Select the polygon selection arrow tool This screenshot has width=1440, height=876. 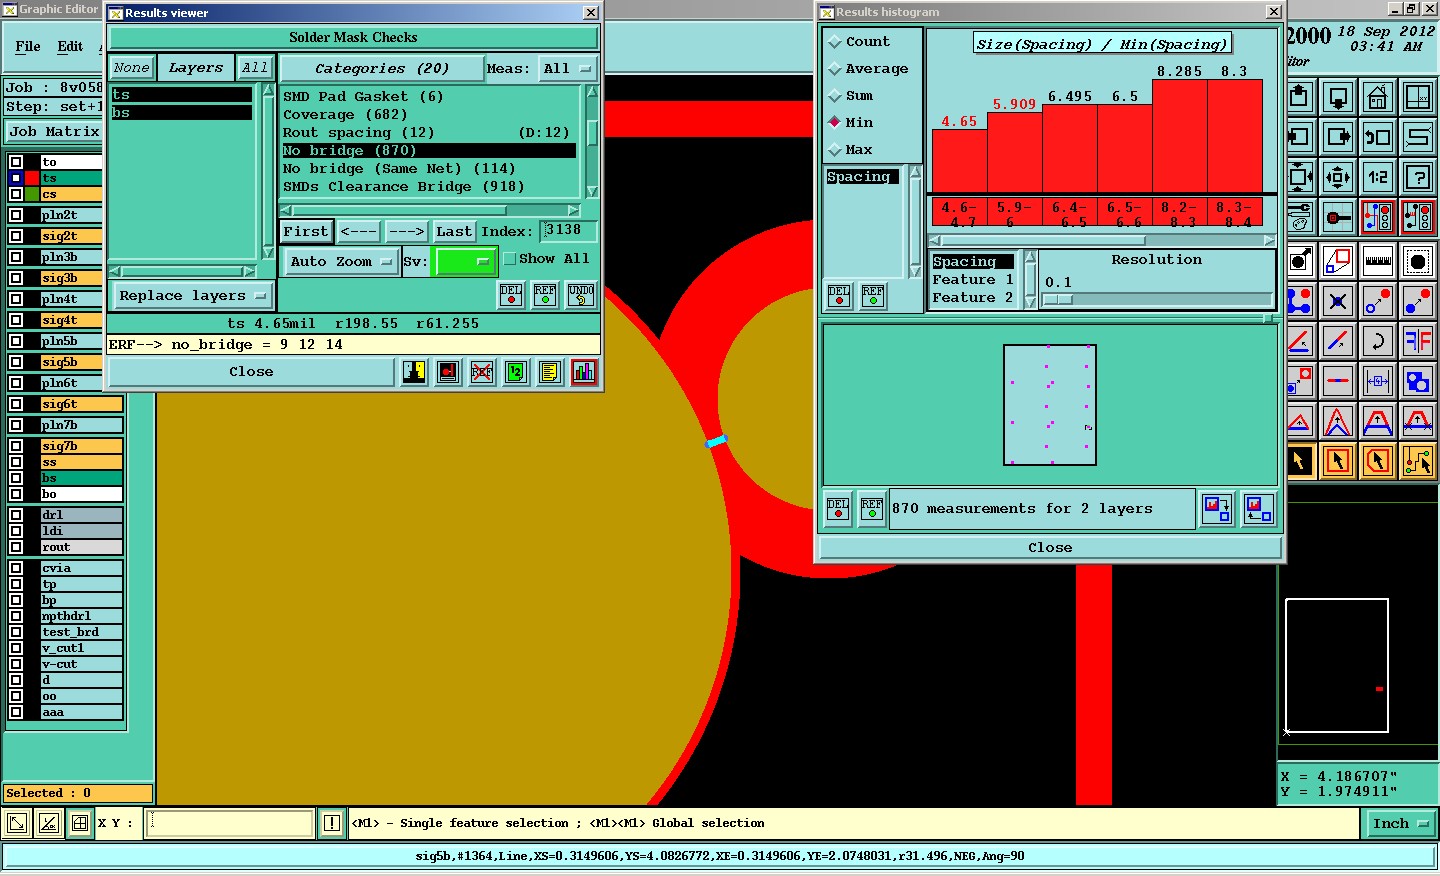tap(1377, 461)
